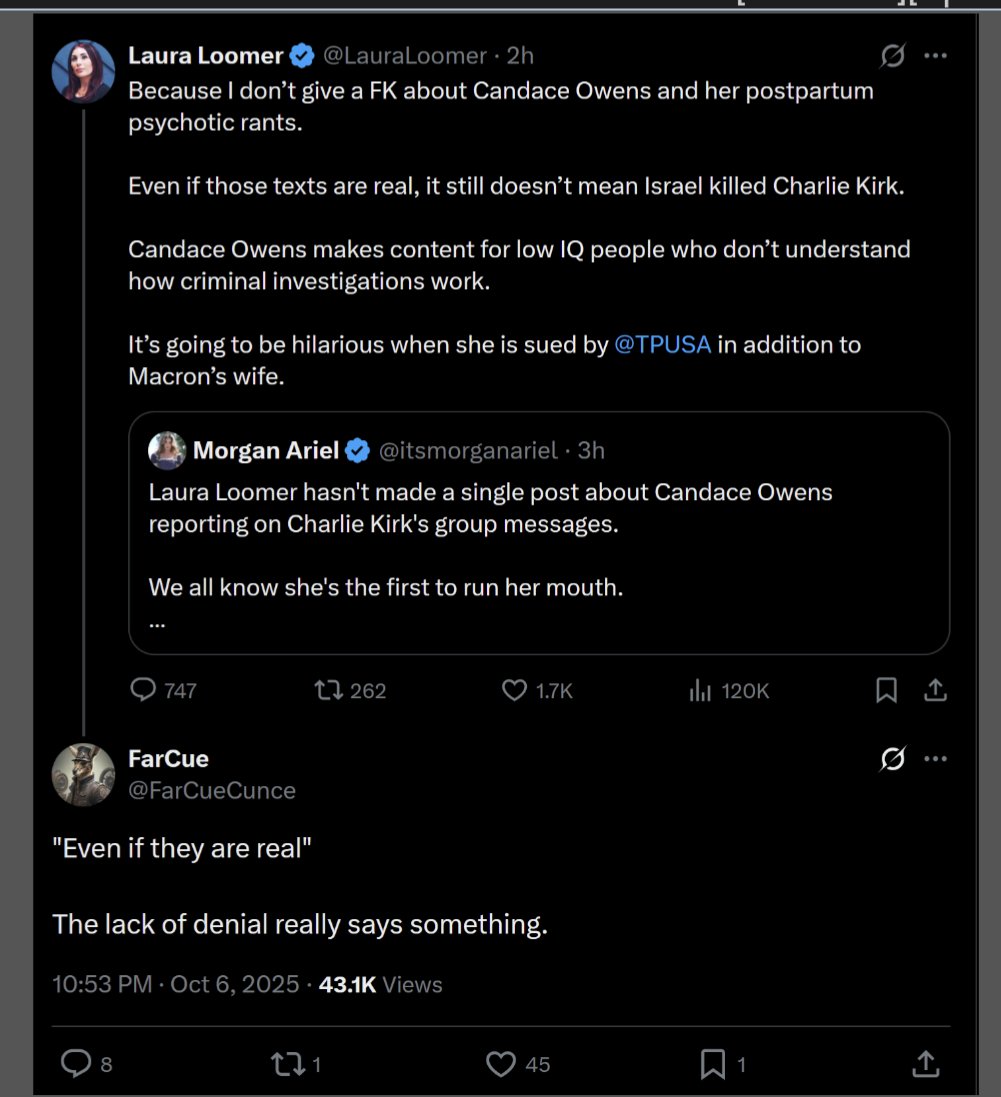1001x1097 pixels.
Task: Open the 10:53 PM Oct 6, 2025 timestamp
Action: 175,984
